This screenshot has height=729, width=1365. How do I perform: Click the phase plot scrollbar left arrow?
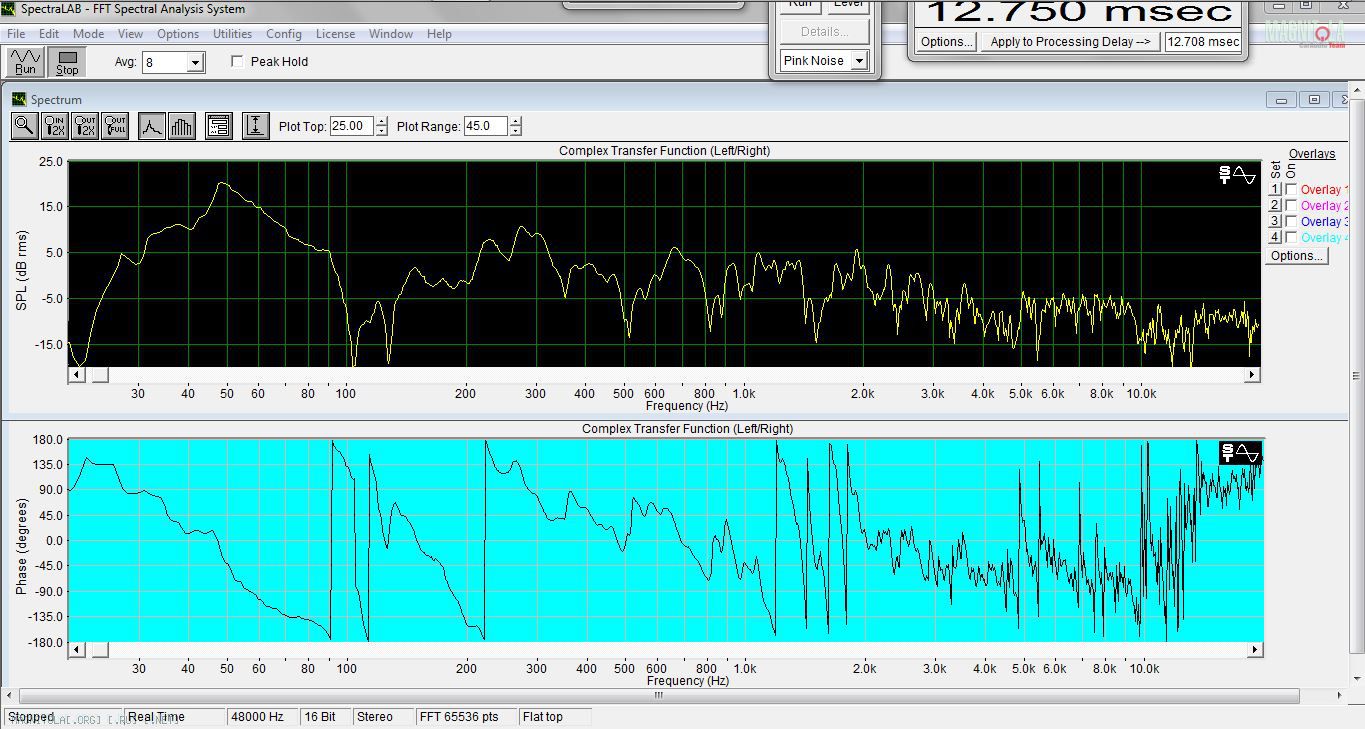76,650
